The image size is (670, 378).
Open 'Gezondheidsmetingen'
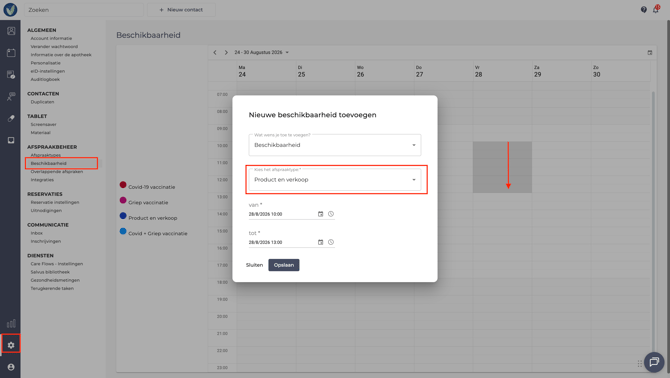coord(55,280)
